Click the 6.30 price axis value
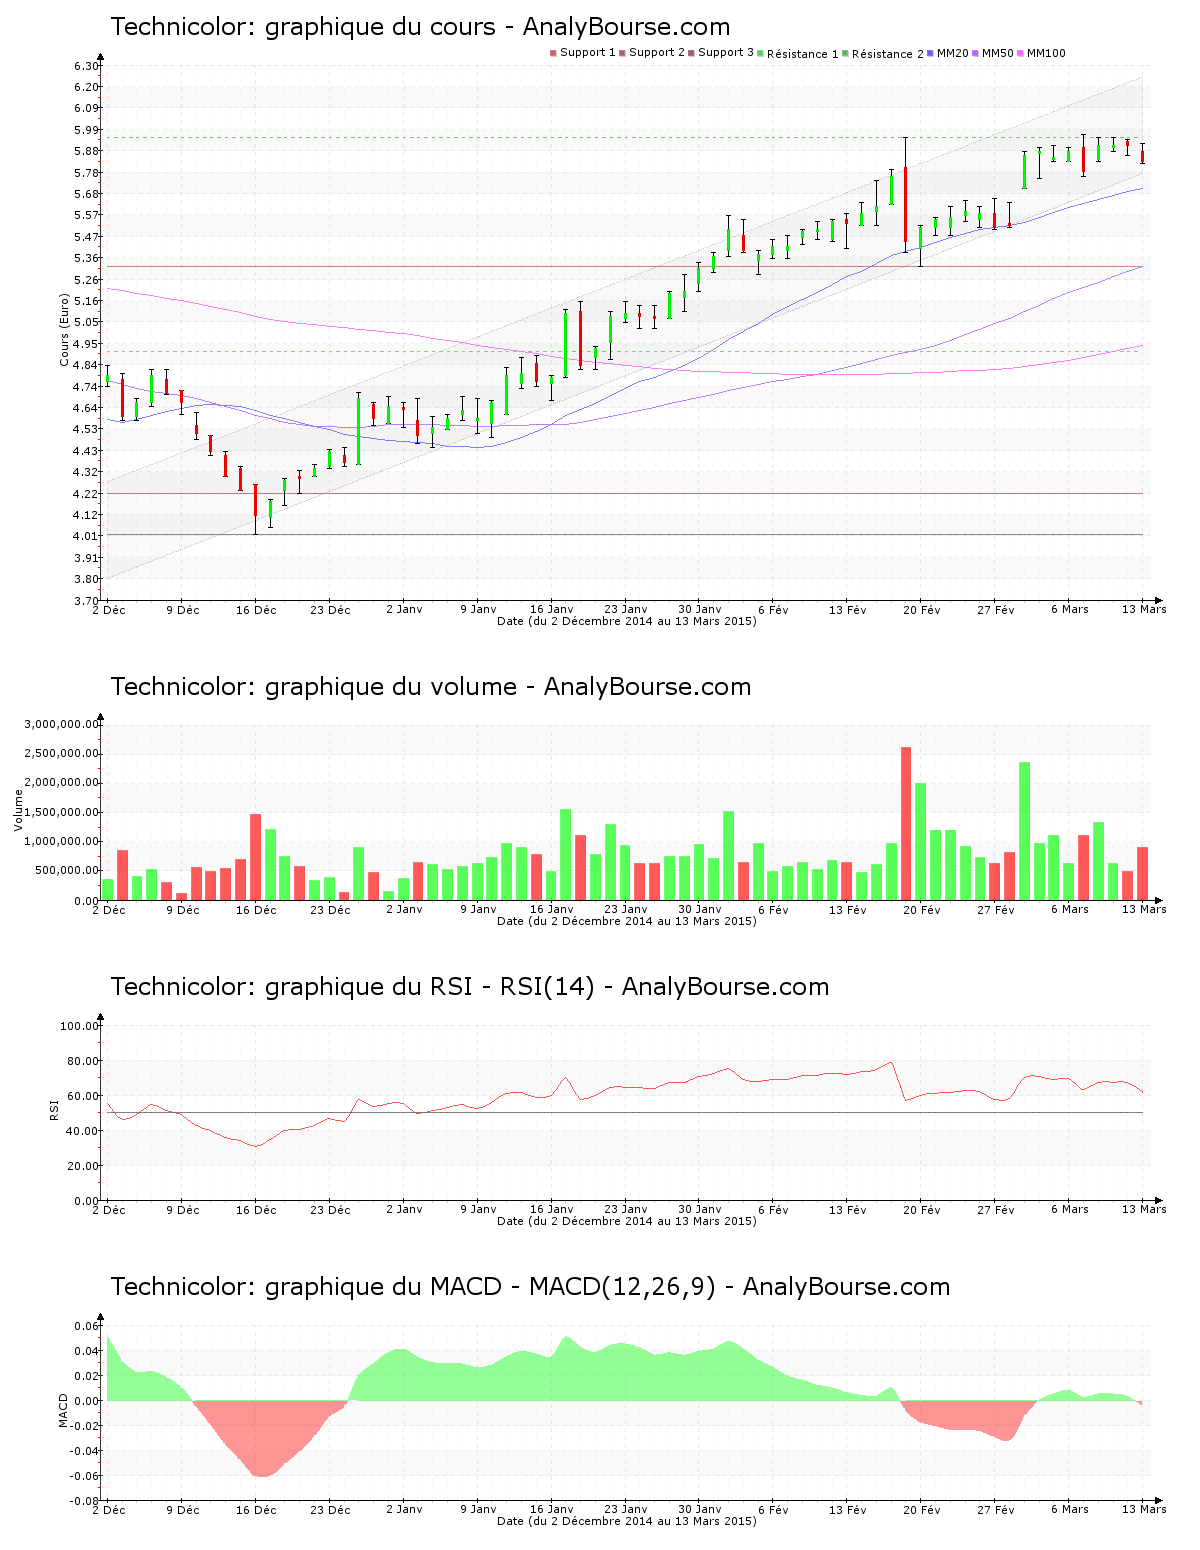Image resolution: width=1200 pixels, height=1550 pixels. [87, 66]
